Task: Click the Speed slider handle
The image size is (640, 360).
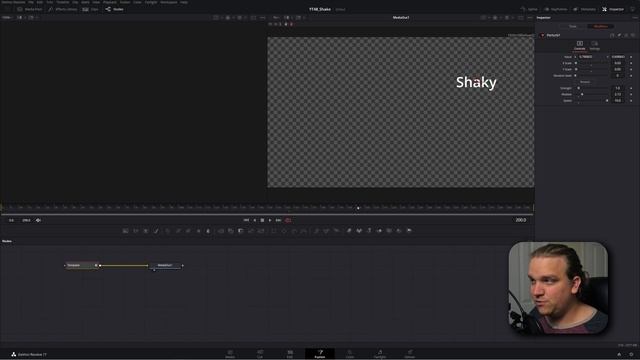Action: point(607,100)
